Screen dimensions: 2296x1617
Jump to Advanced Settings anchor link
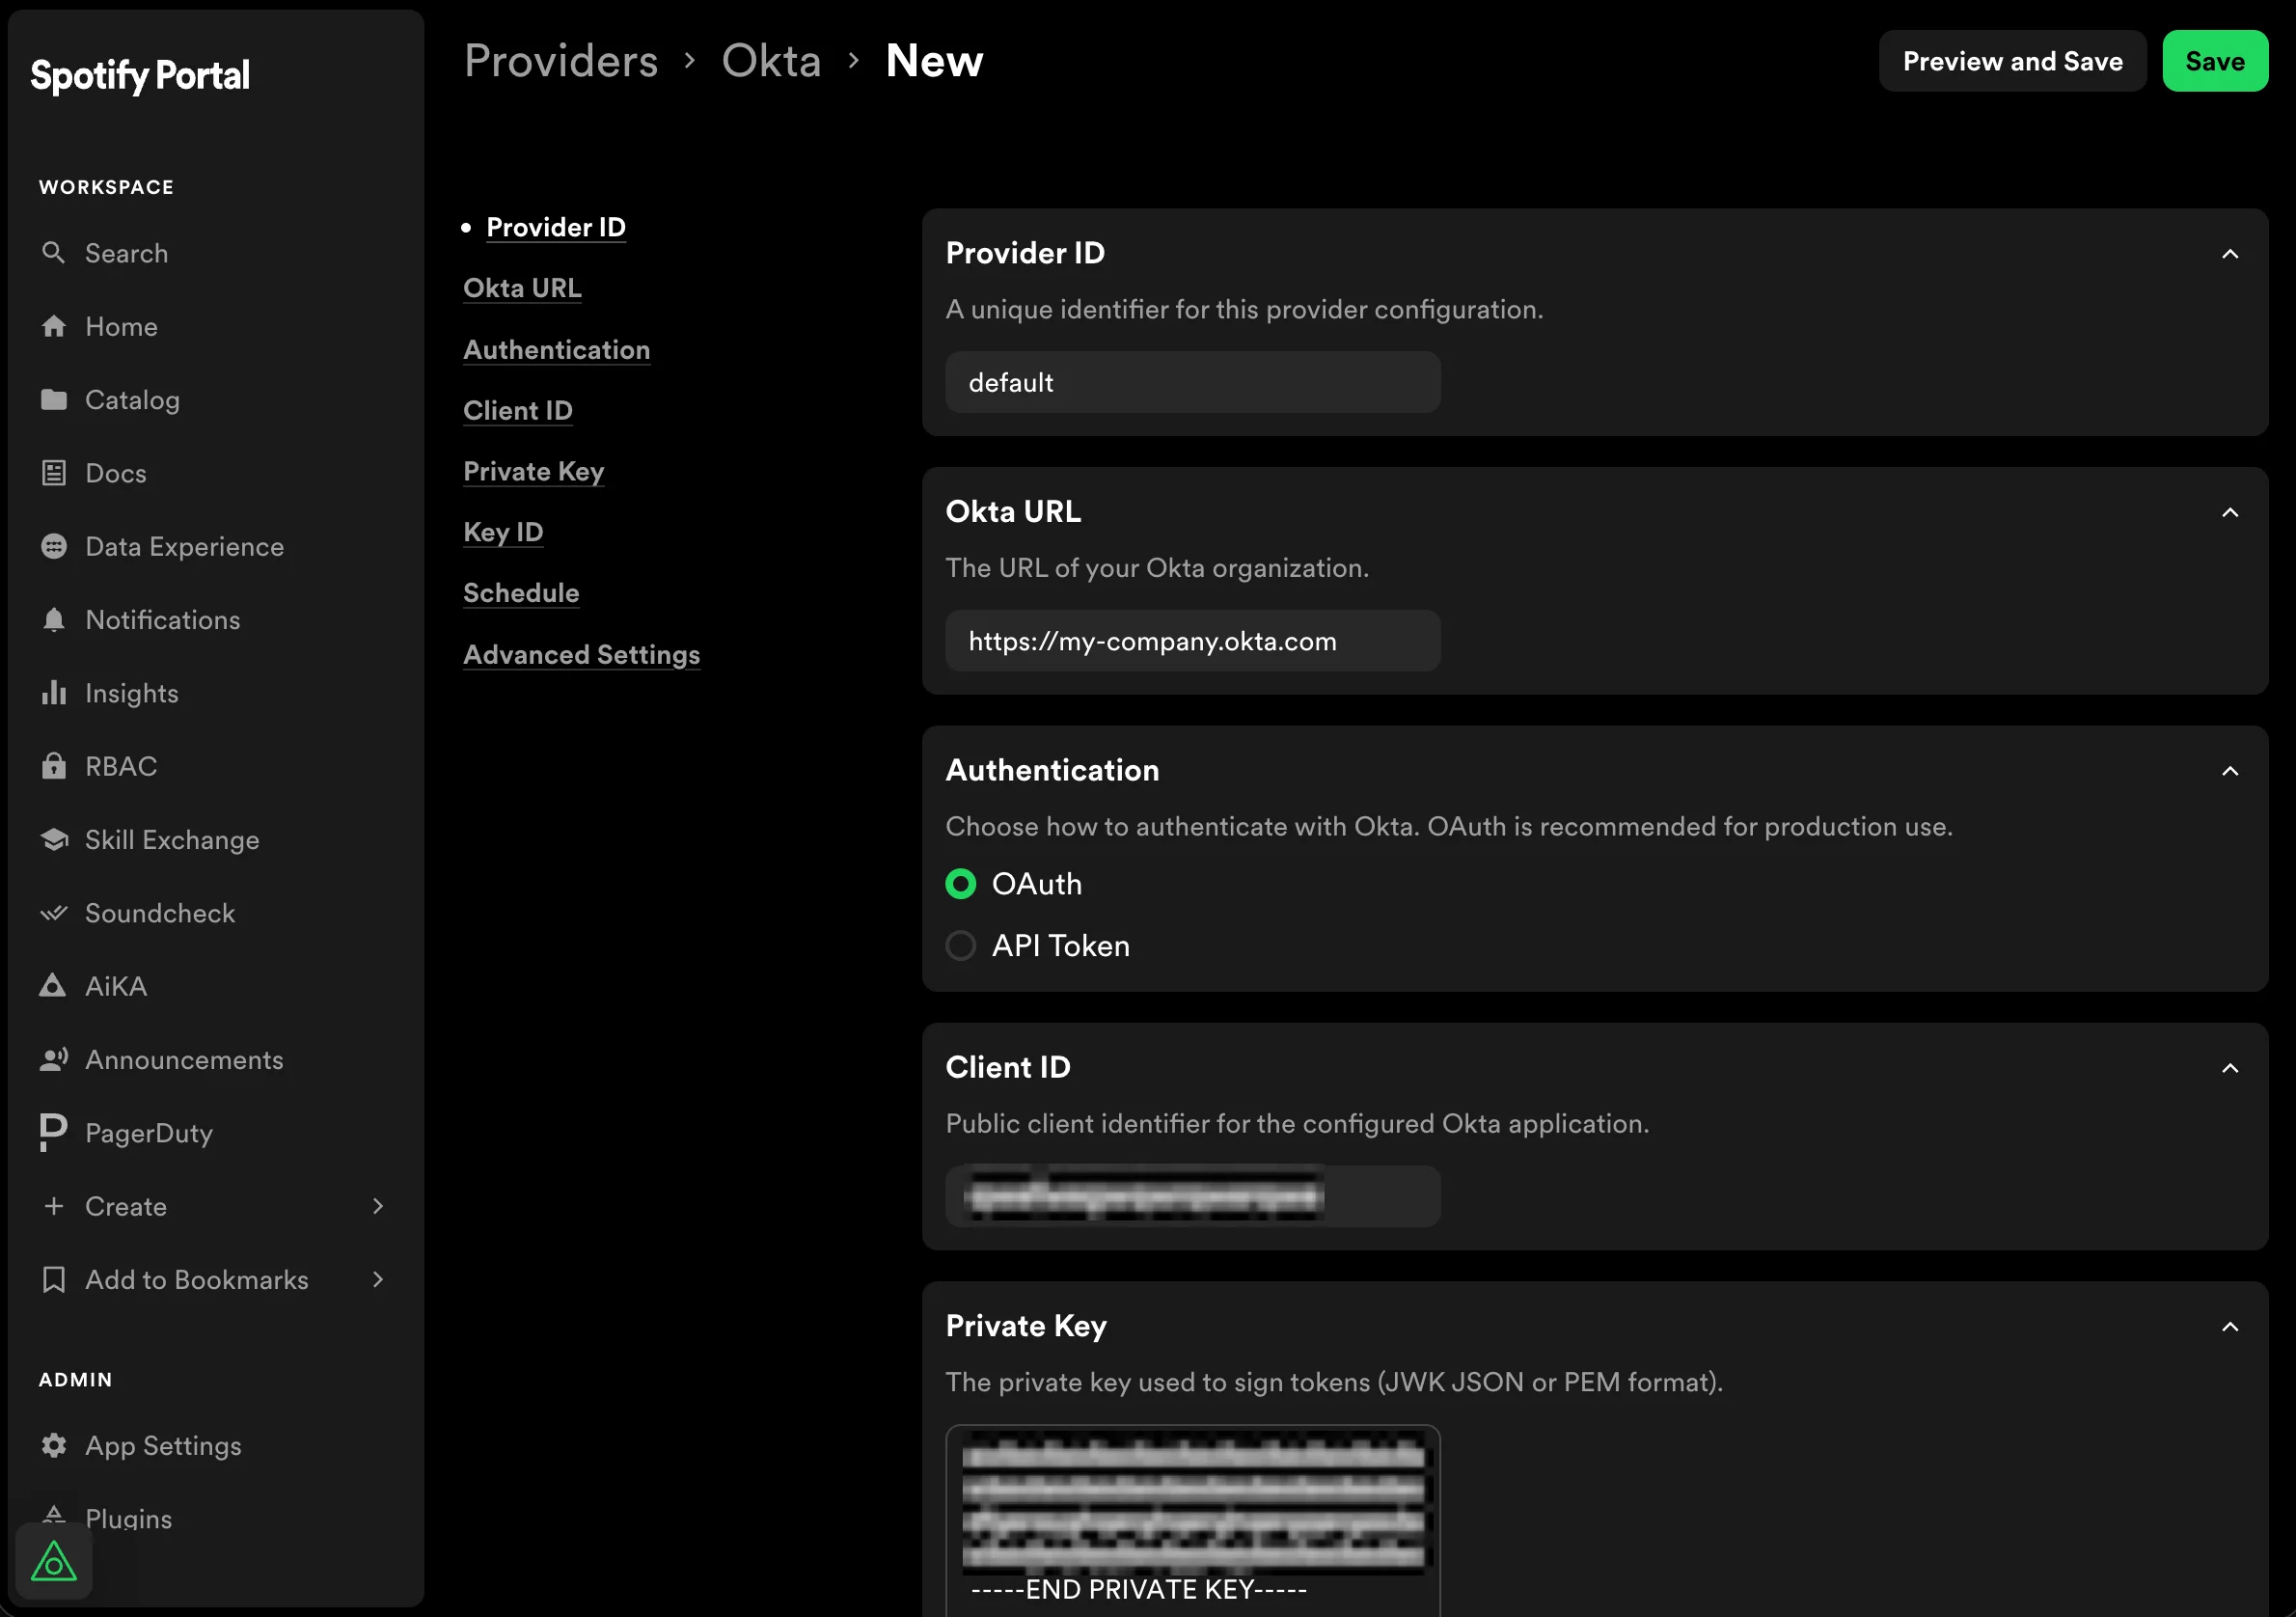coord(582,655)
